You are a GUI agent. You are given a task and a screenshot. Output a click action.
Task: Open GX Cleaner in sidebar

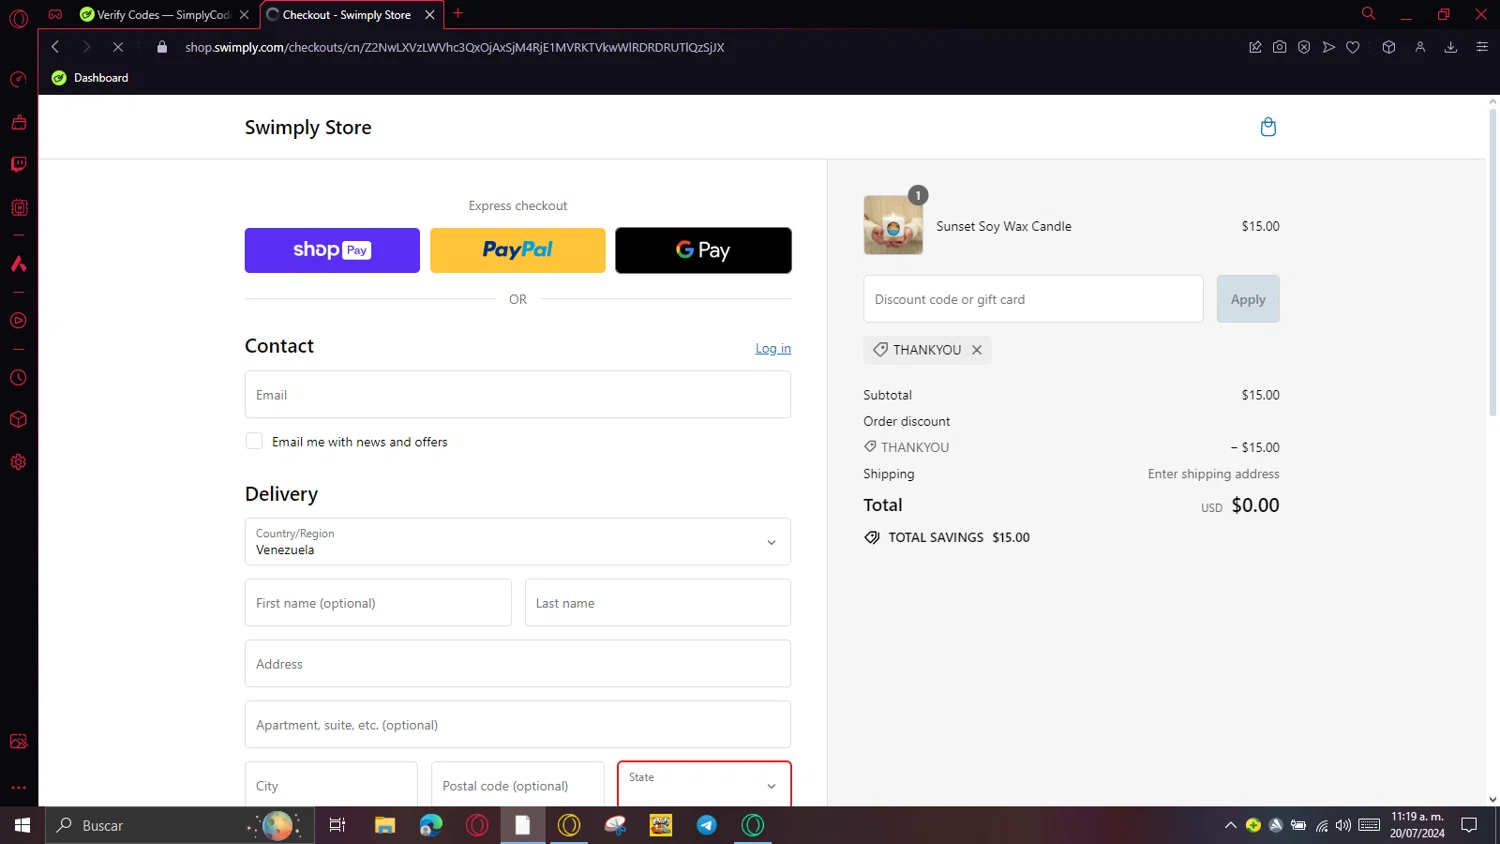point(18,123)
